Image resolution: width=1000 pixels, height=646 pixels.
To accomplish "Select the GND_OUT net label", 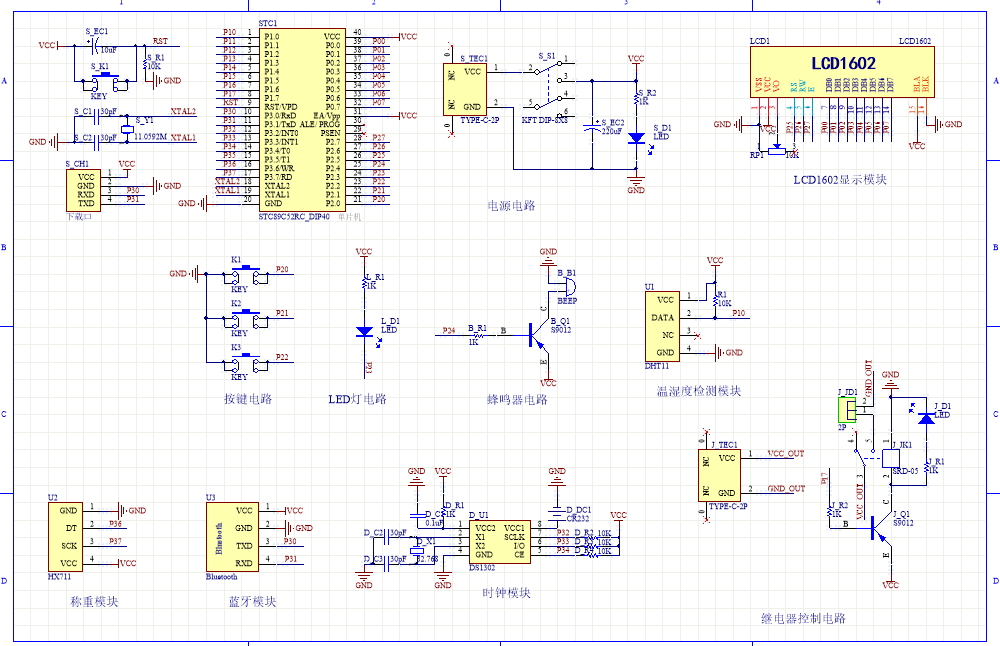I will [786, 488].
